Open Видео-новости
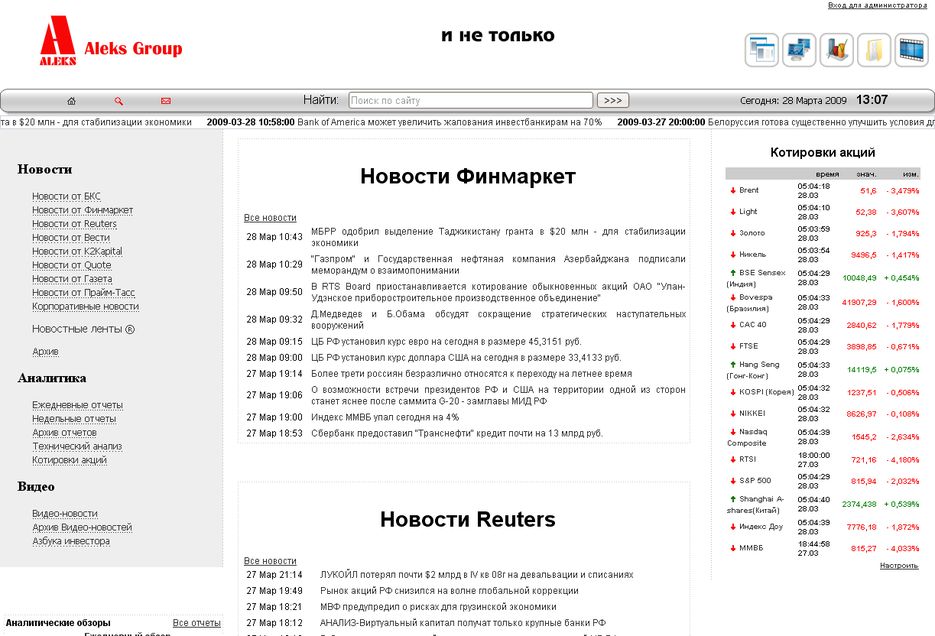Screen dimensions: 935x636 click(65, 513)
